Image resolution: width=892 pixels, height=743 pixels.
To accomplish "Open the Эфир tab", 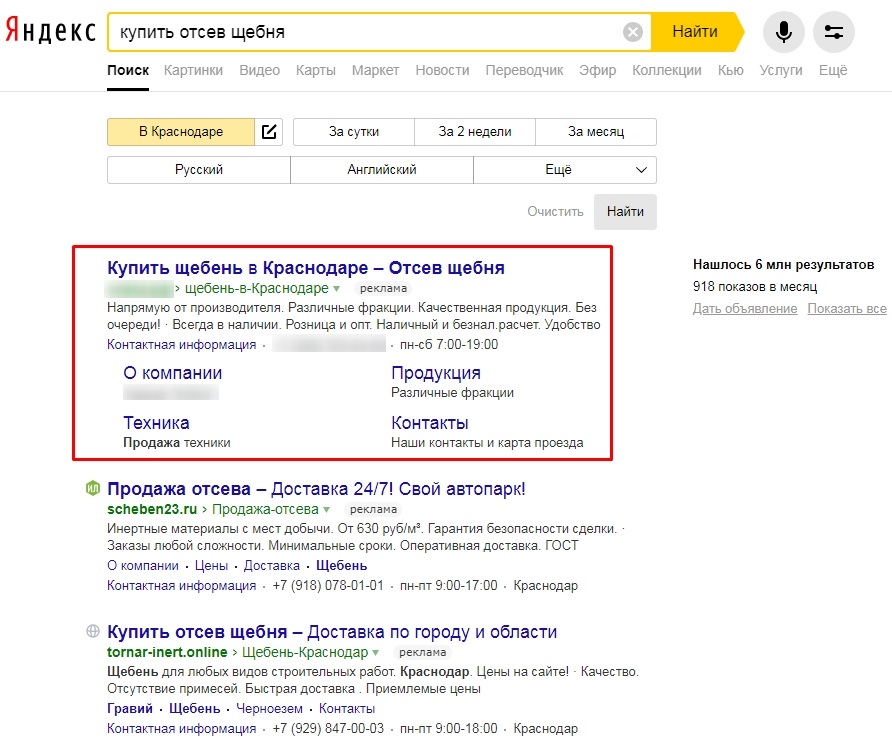I will 597,70.
